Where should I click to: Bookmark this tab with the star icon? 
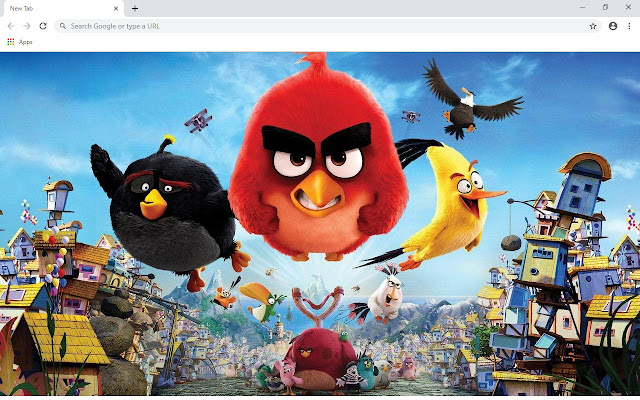tap(593, 26)
